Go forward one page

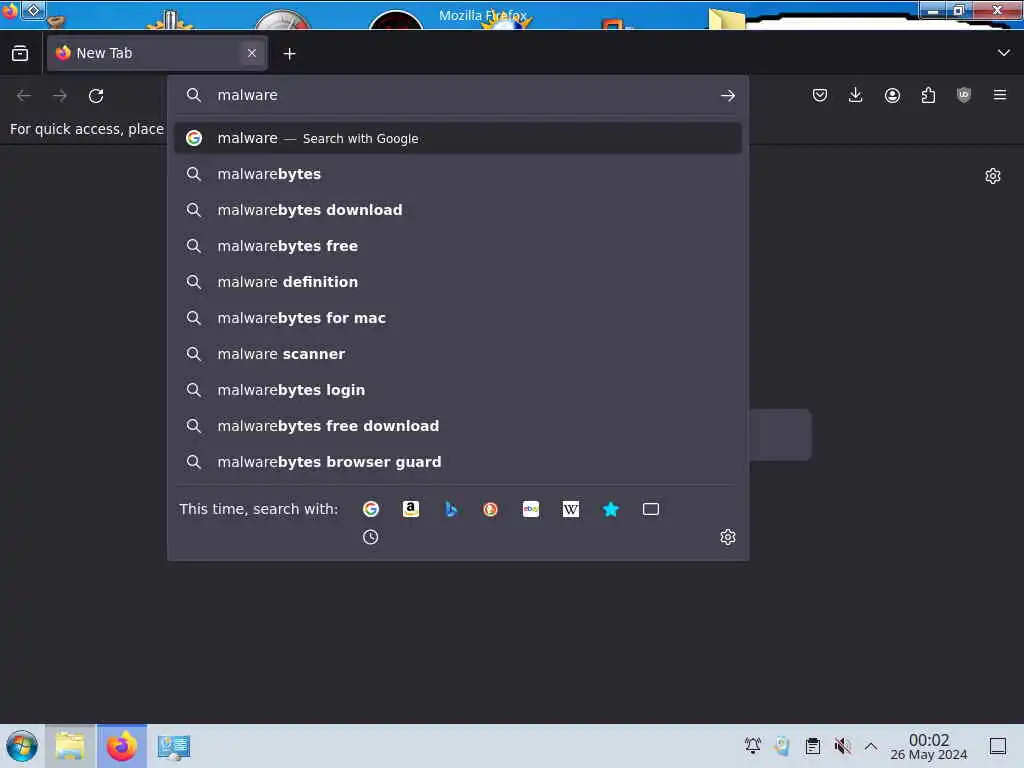pyautogui.click(x=60, y=96)
